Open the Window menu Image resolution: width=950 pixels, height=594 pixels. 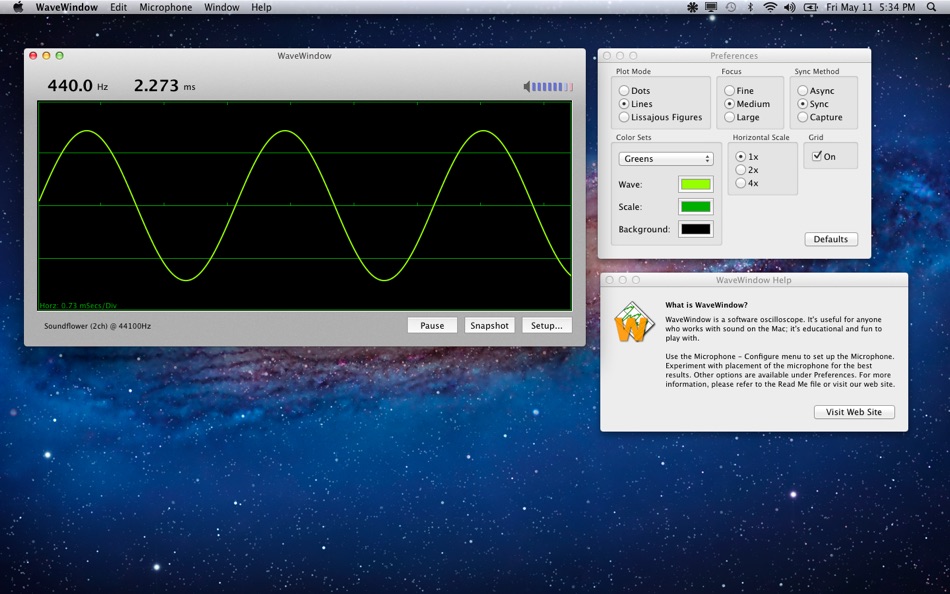click(221, 7)
